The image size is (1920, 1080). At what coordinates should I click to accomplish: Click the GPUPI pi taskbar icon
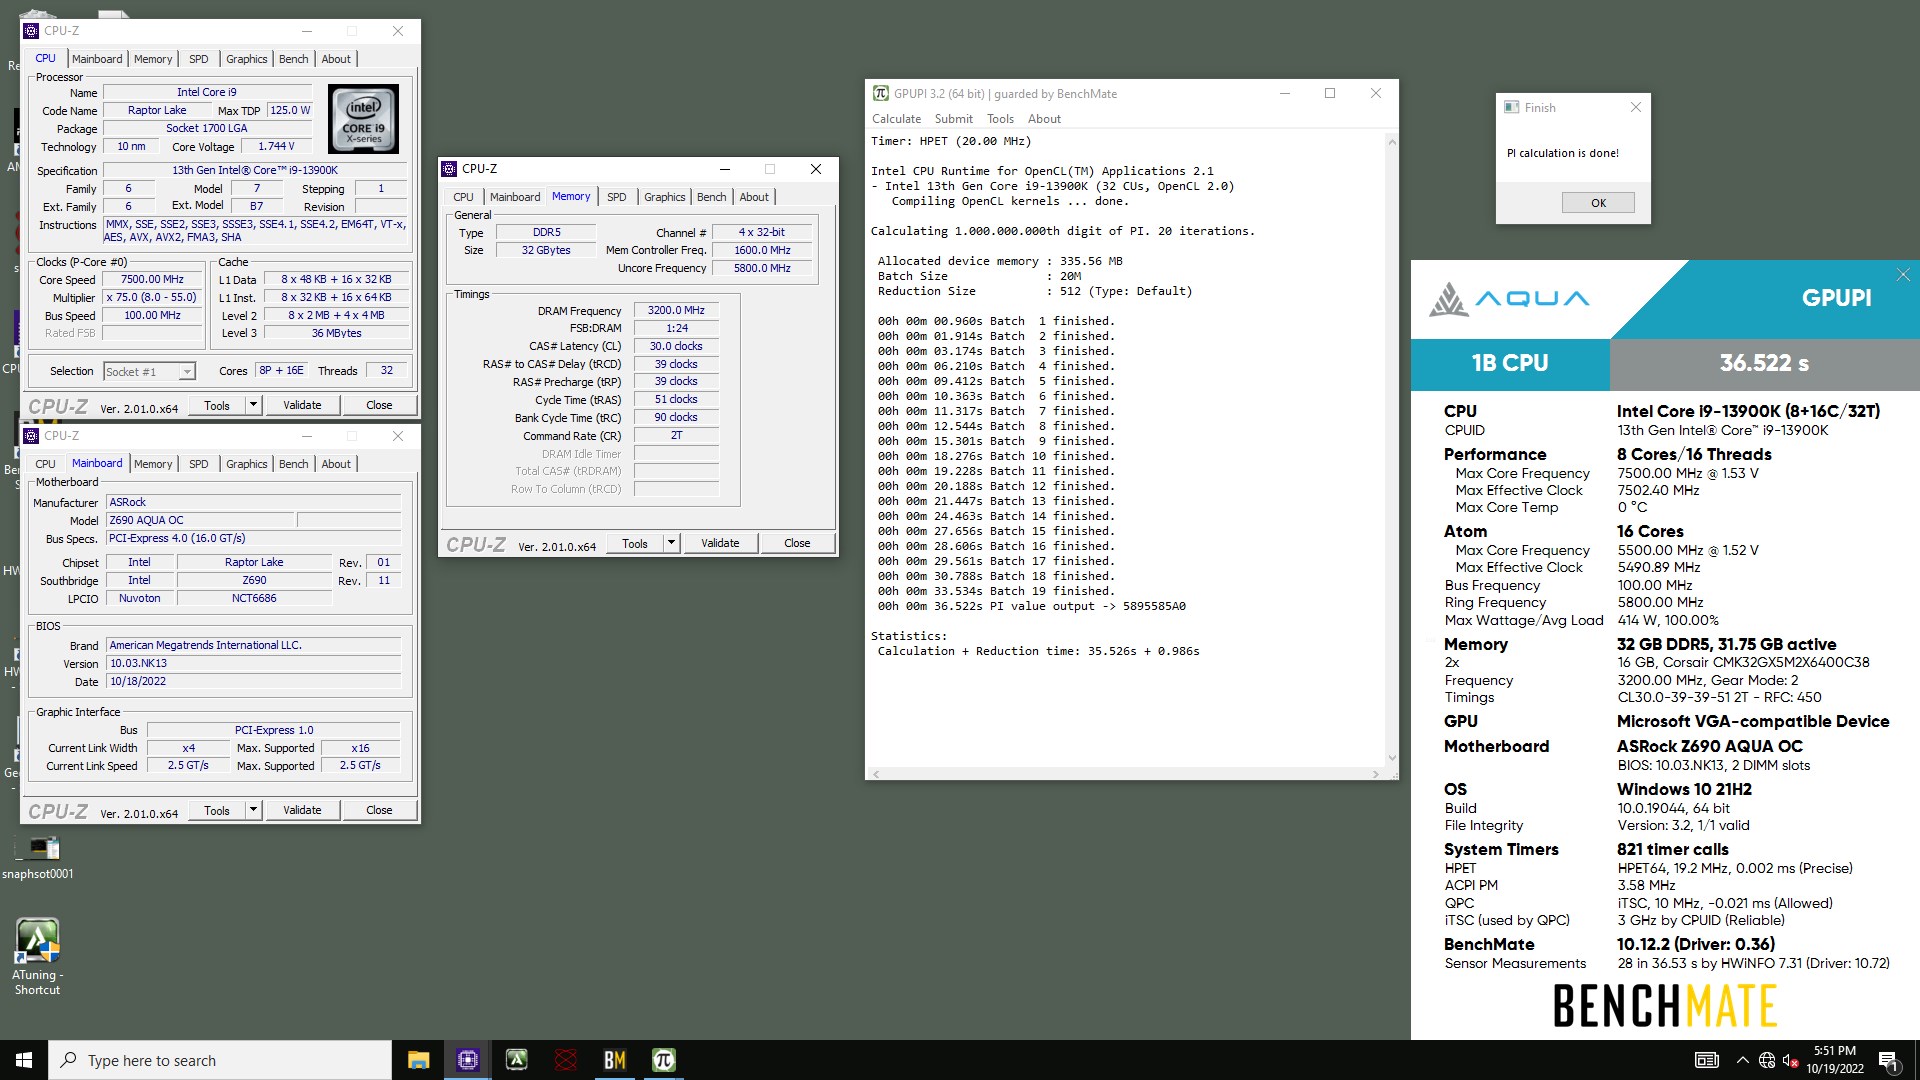(x=663, y=1060)
